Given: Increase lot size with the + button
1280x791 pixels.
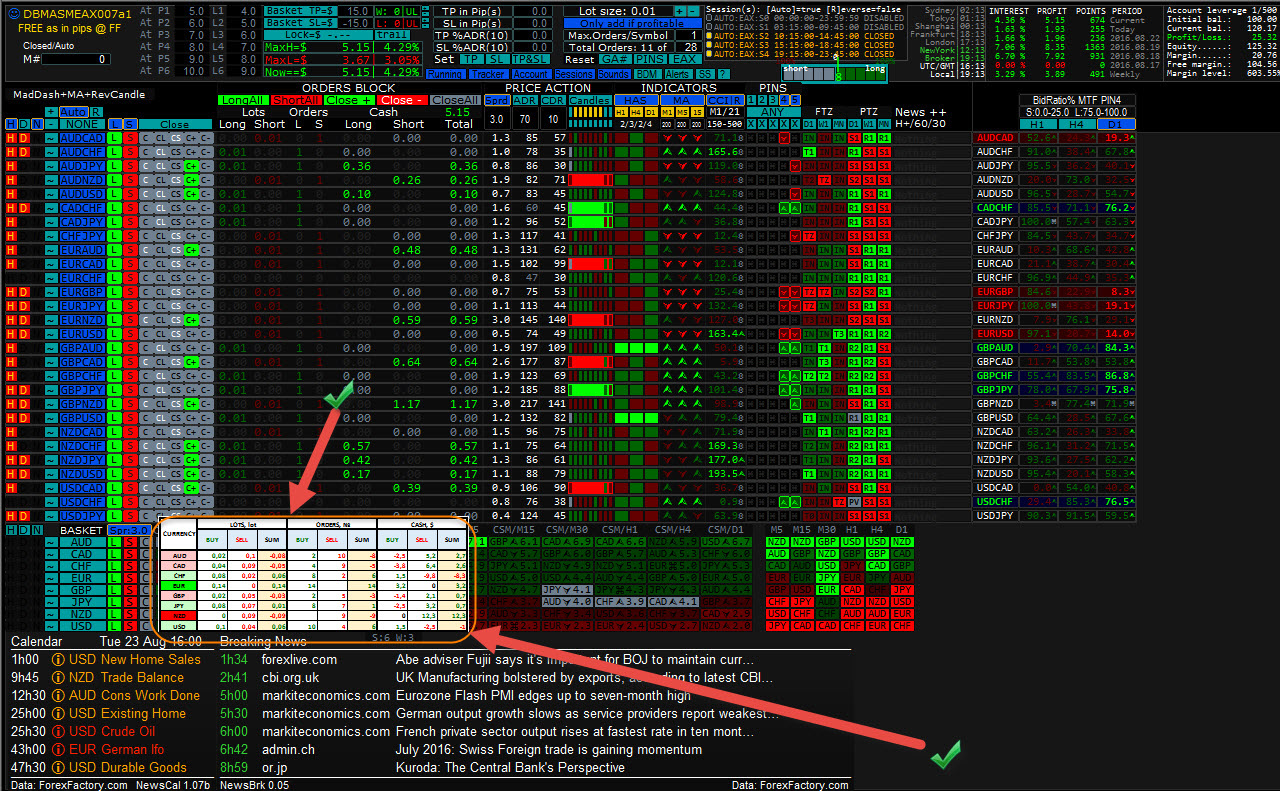Looking at the screenshot, I should [681, 11].
